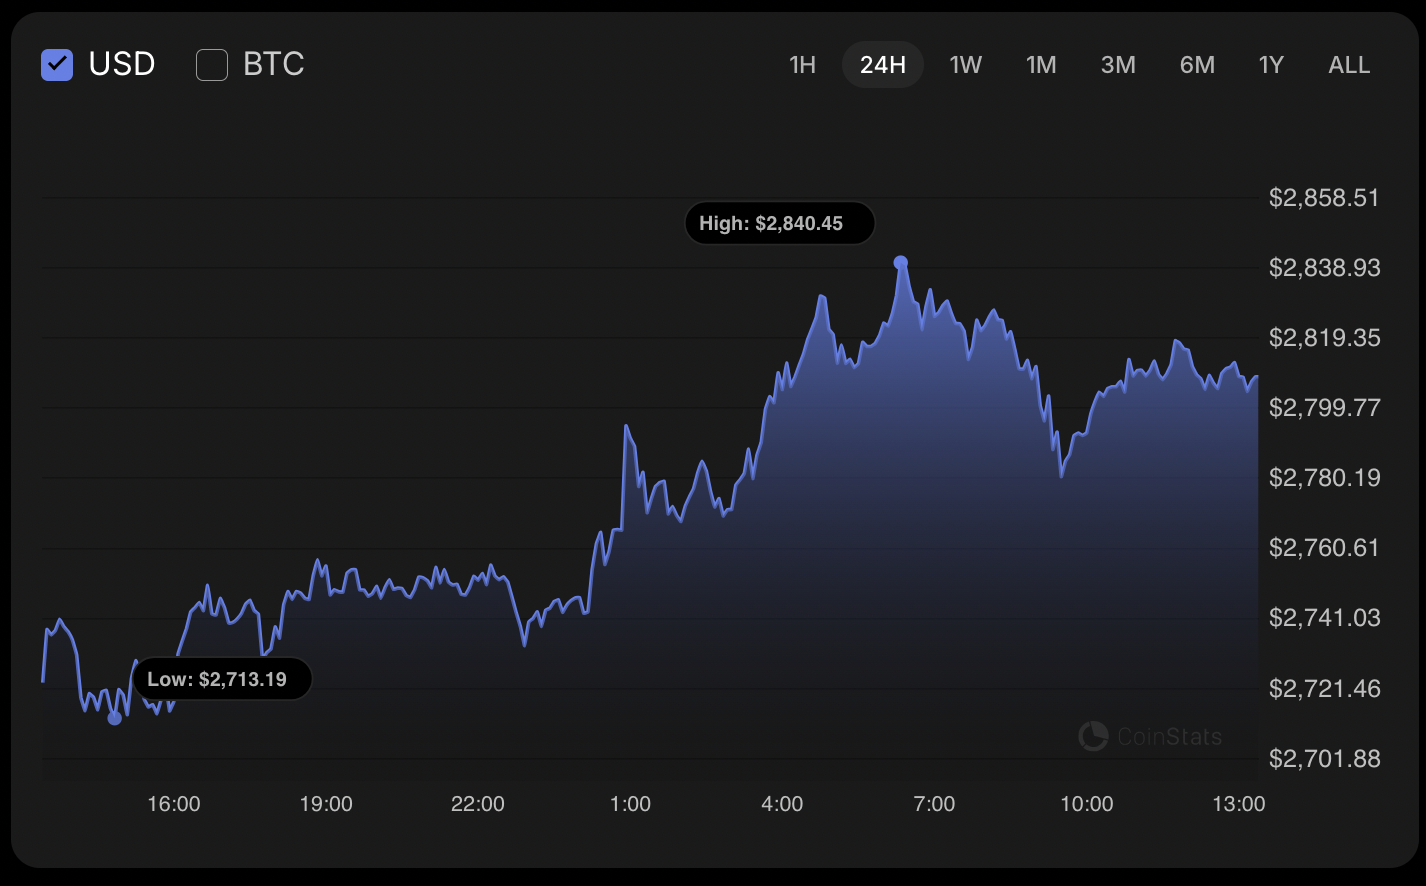The width and height of the screenshot is (1426, 886).
Task: Click the Low: $2,713.19 tooltip
Action: point(222,678)
